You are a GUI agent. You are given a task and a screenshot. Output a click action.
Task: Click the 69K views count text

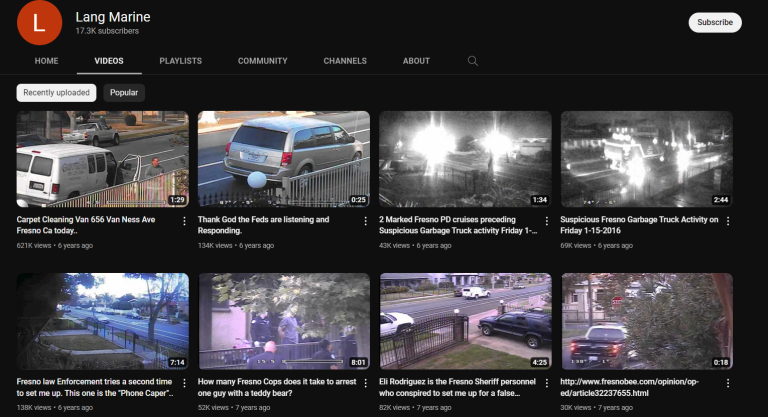coord(576,245)
